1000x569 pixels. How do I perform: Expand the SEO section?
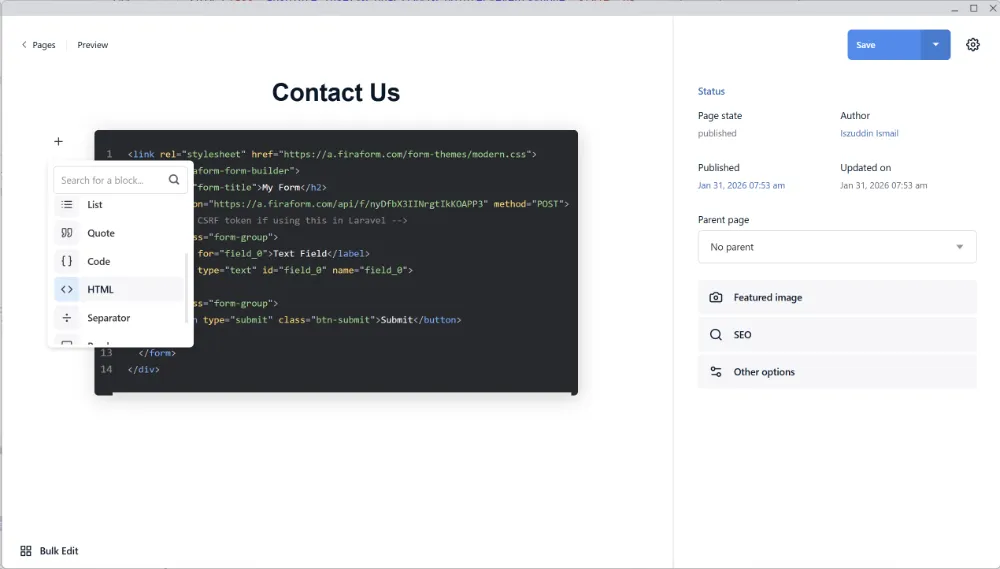point(837,334)
